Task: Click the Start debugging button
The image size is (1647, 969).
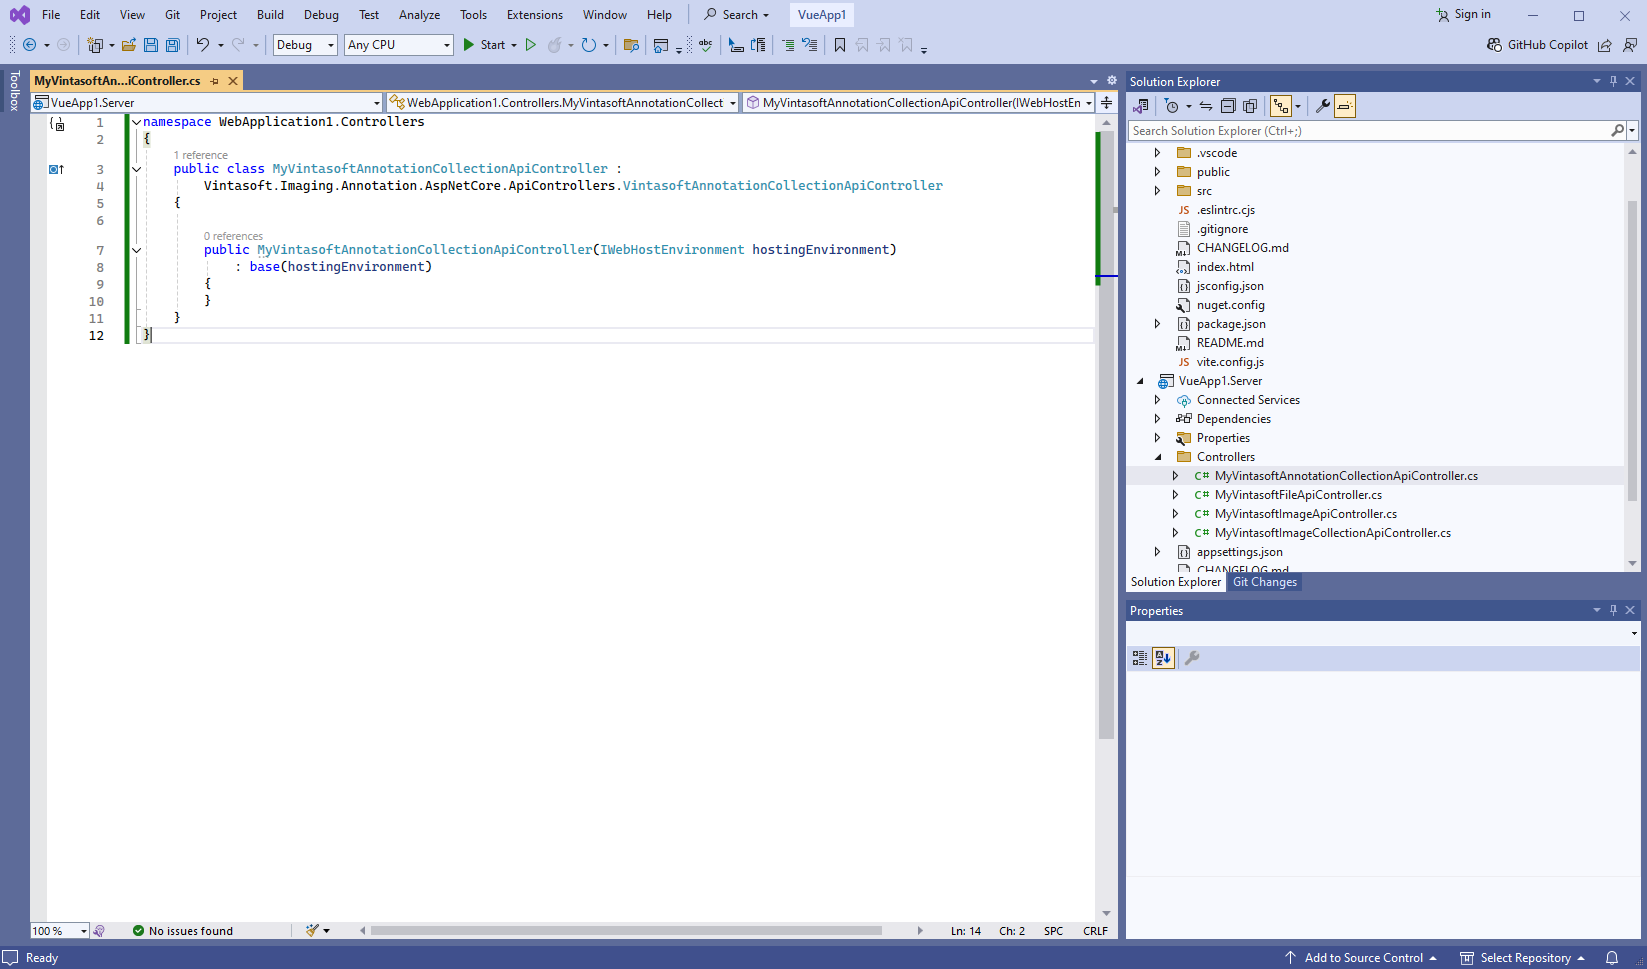Action: point(484,45)
